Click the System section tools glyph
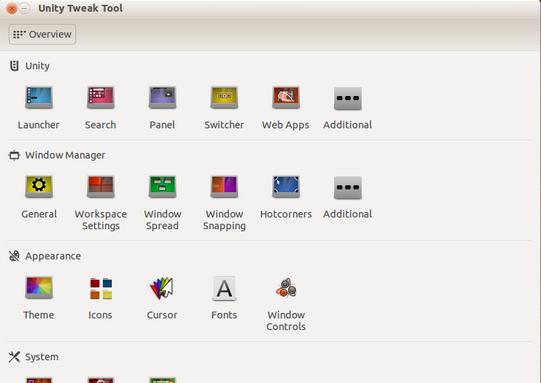This screenshot has width=541, height=383. click(14, 357)
